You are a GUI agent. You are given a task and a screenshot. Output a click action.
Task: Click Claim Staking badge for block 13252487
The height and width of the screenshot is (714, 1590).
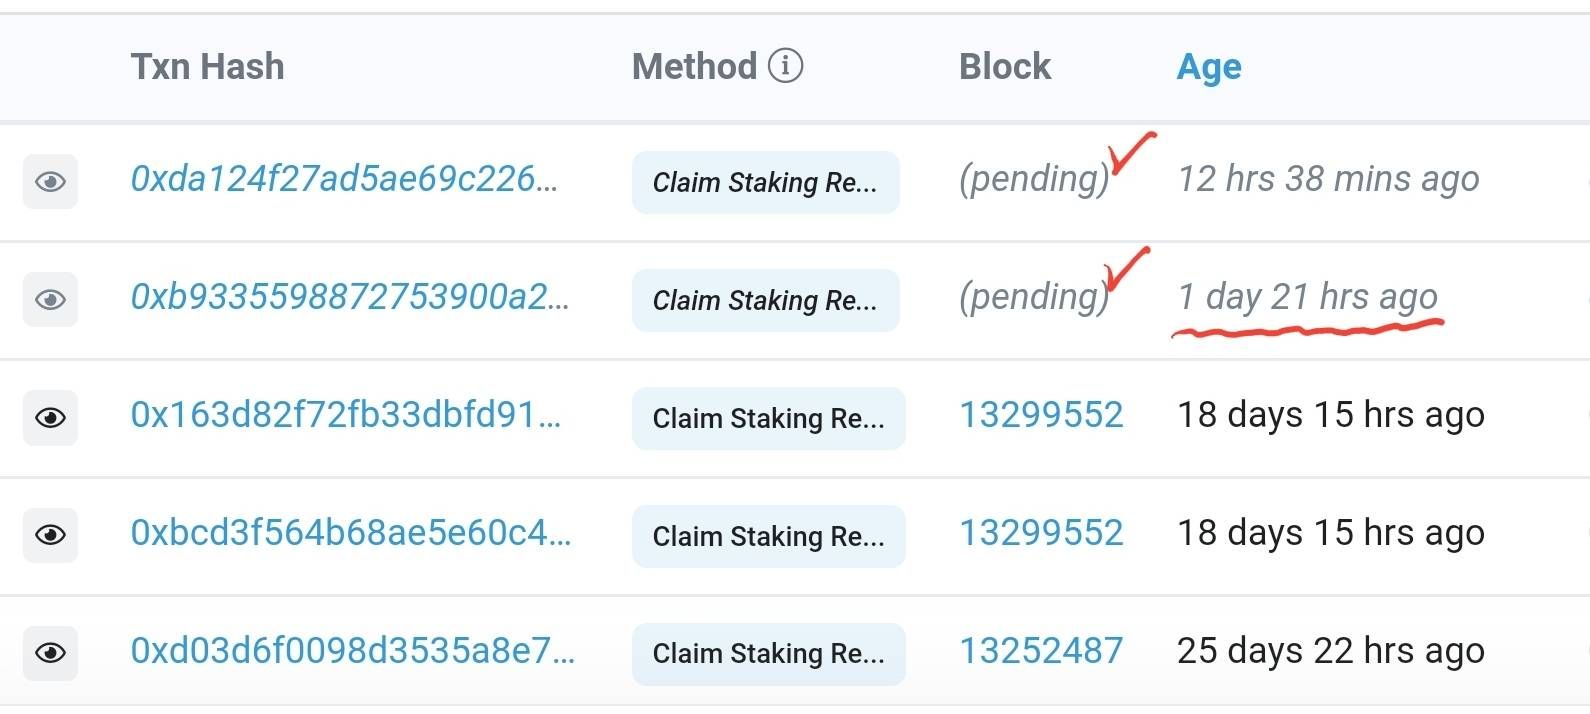[x=768, y=654]
